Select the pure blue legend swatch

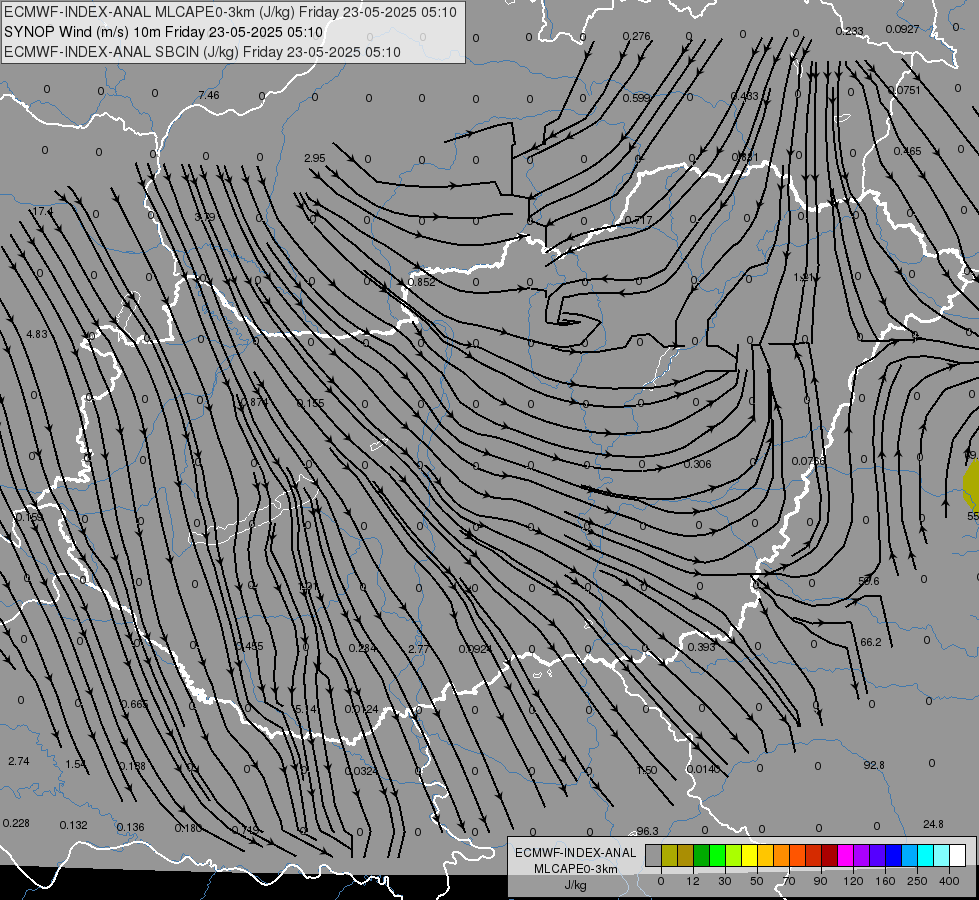pyautogui.click(x=893, y=855)
